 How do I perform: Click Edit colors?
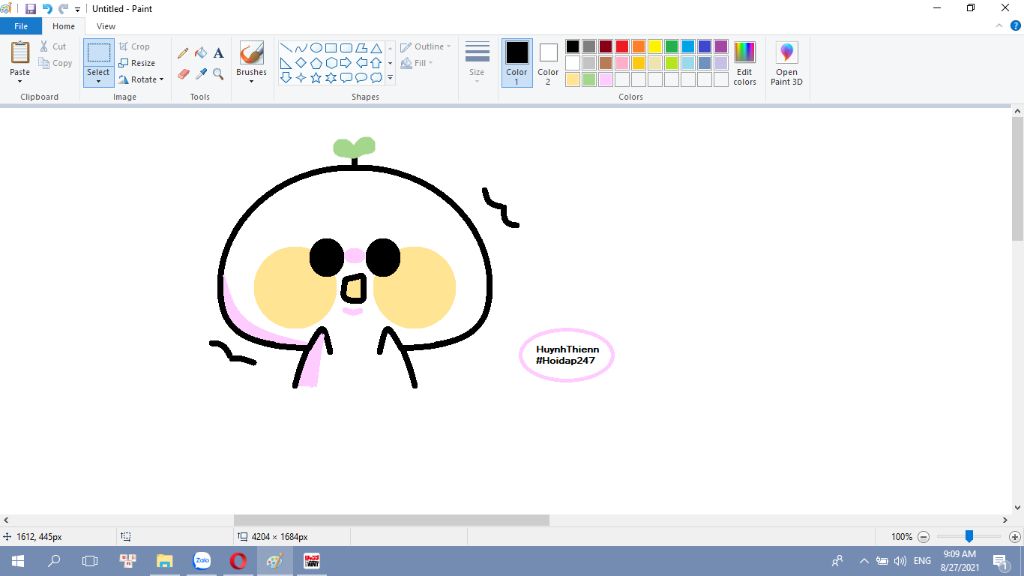[x=744, y=63]
